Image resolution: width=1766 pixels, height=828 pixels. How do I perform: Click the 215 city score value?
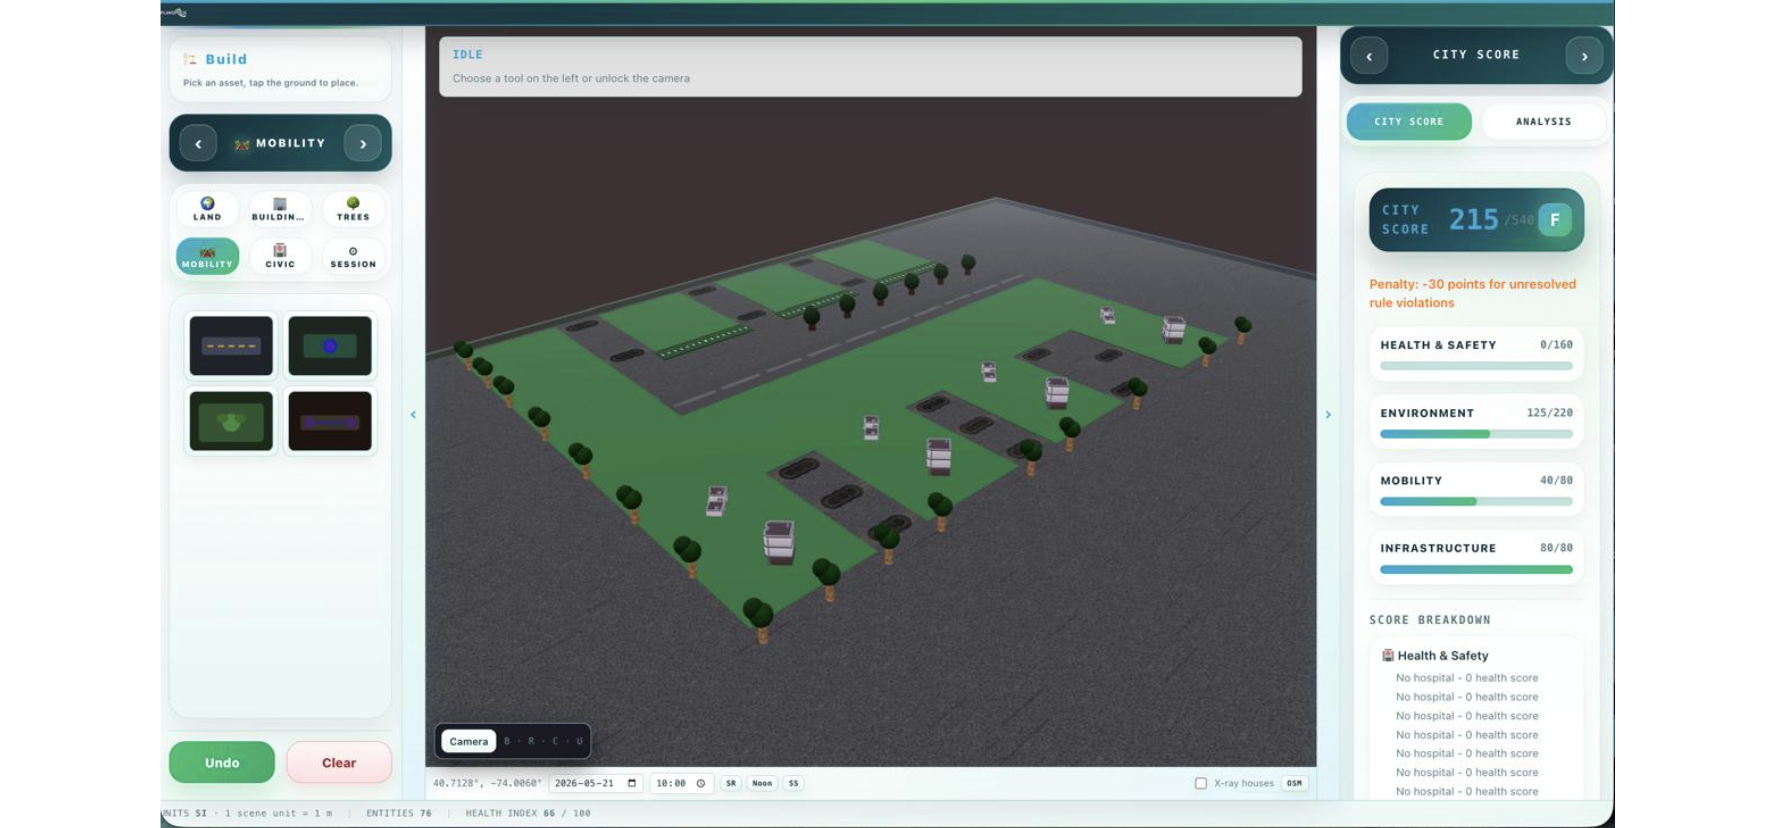point(1474,220)
